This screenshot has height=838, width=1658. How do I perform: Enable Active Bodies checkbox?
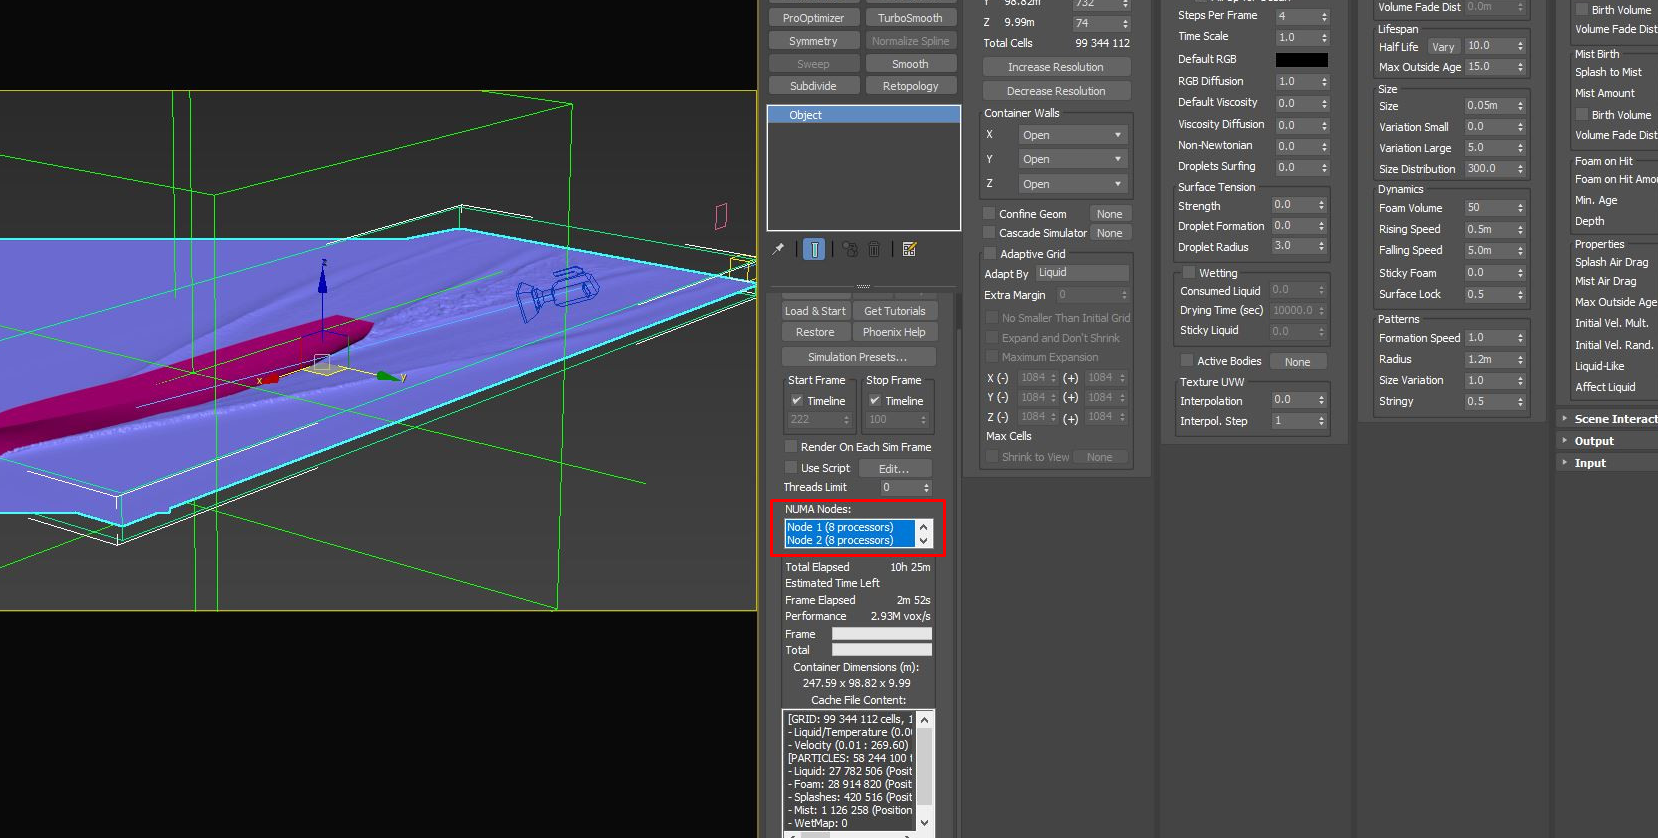[1187, 360]
